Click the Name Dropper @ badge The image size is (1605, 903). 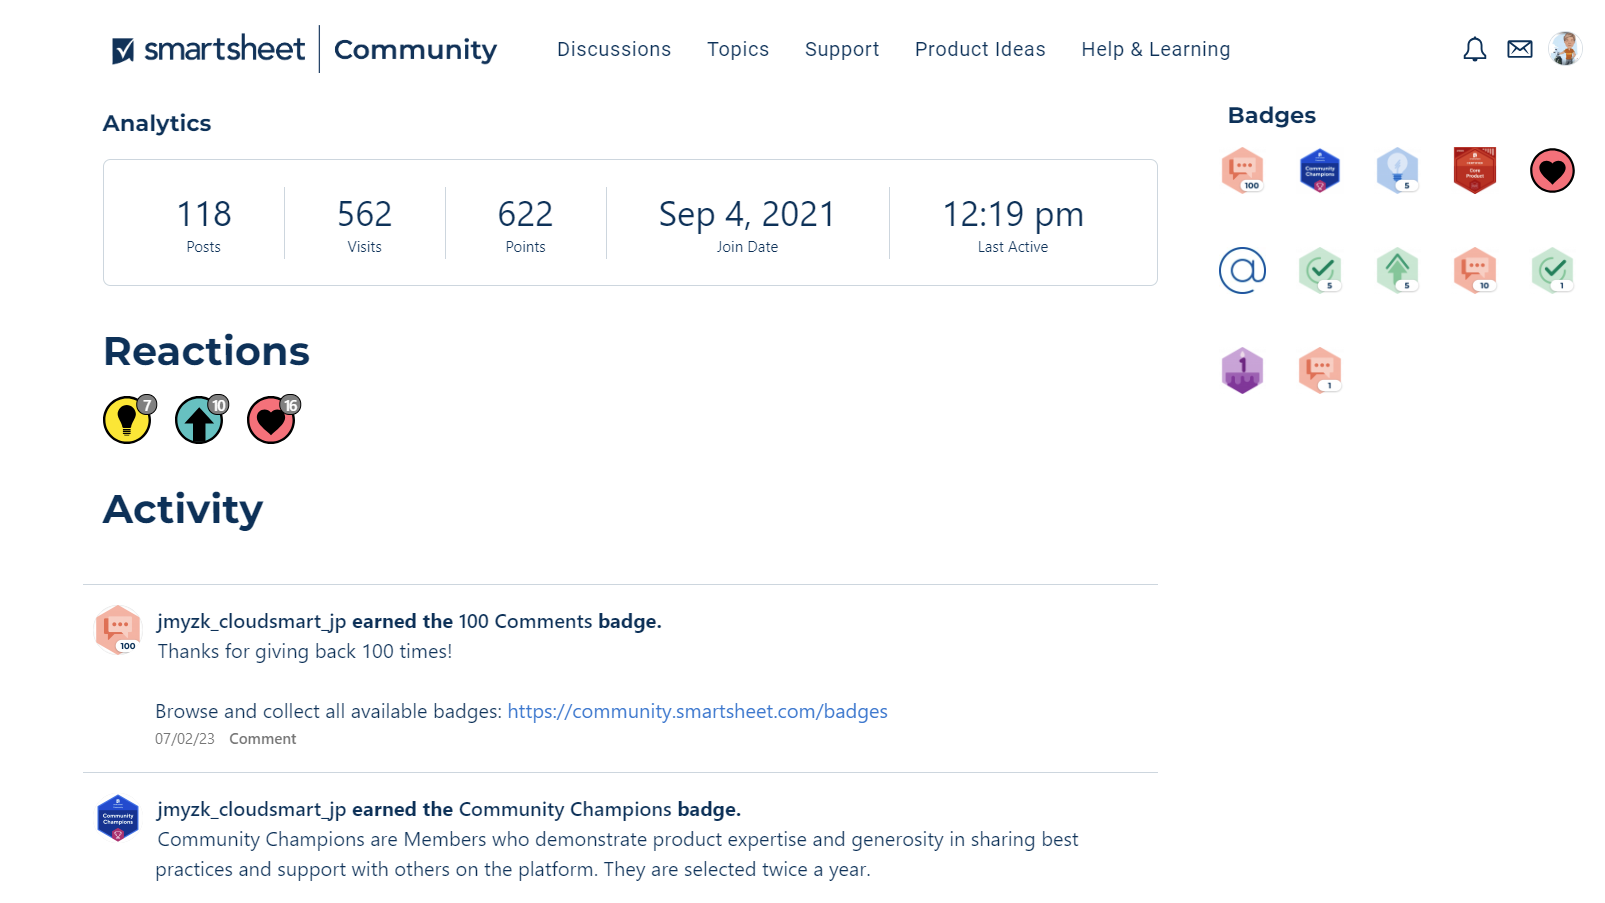1243,270
